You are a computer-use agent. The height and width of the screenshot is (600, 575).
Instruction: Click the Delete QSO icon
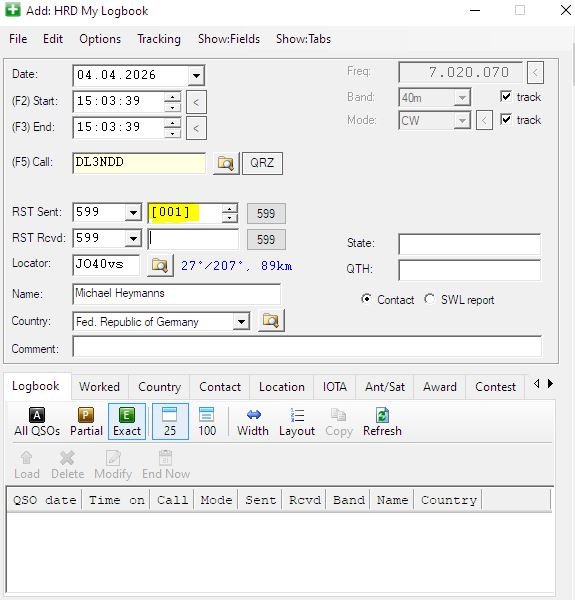point(67,465)
